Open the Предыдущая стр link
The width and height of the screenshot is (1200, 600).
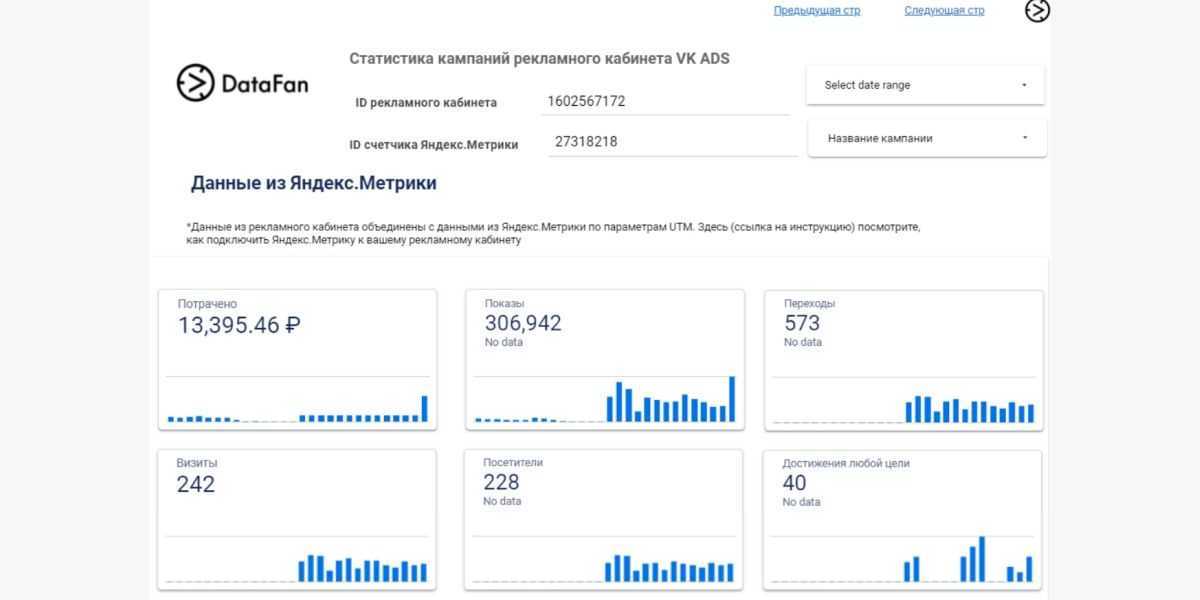pyautogui.click(x=816, y=11)
